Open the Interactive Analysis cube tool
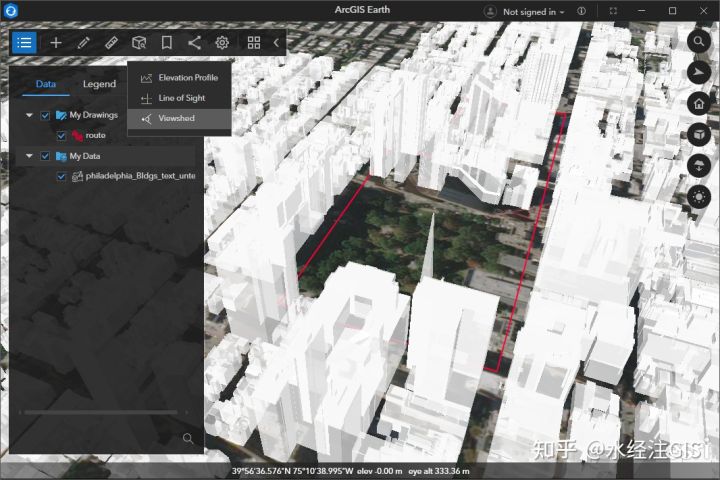This screenshot has width=720, height=480. tap(139, 43)
